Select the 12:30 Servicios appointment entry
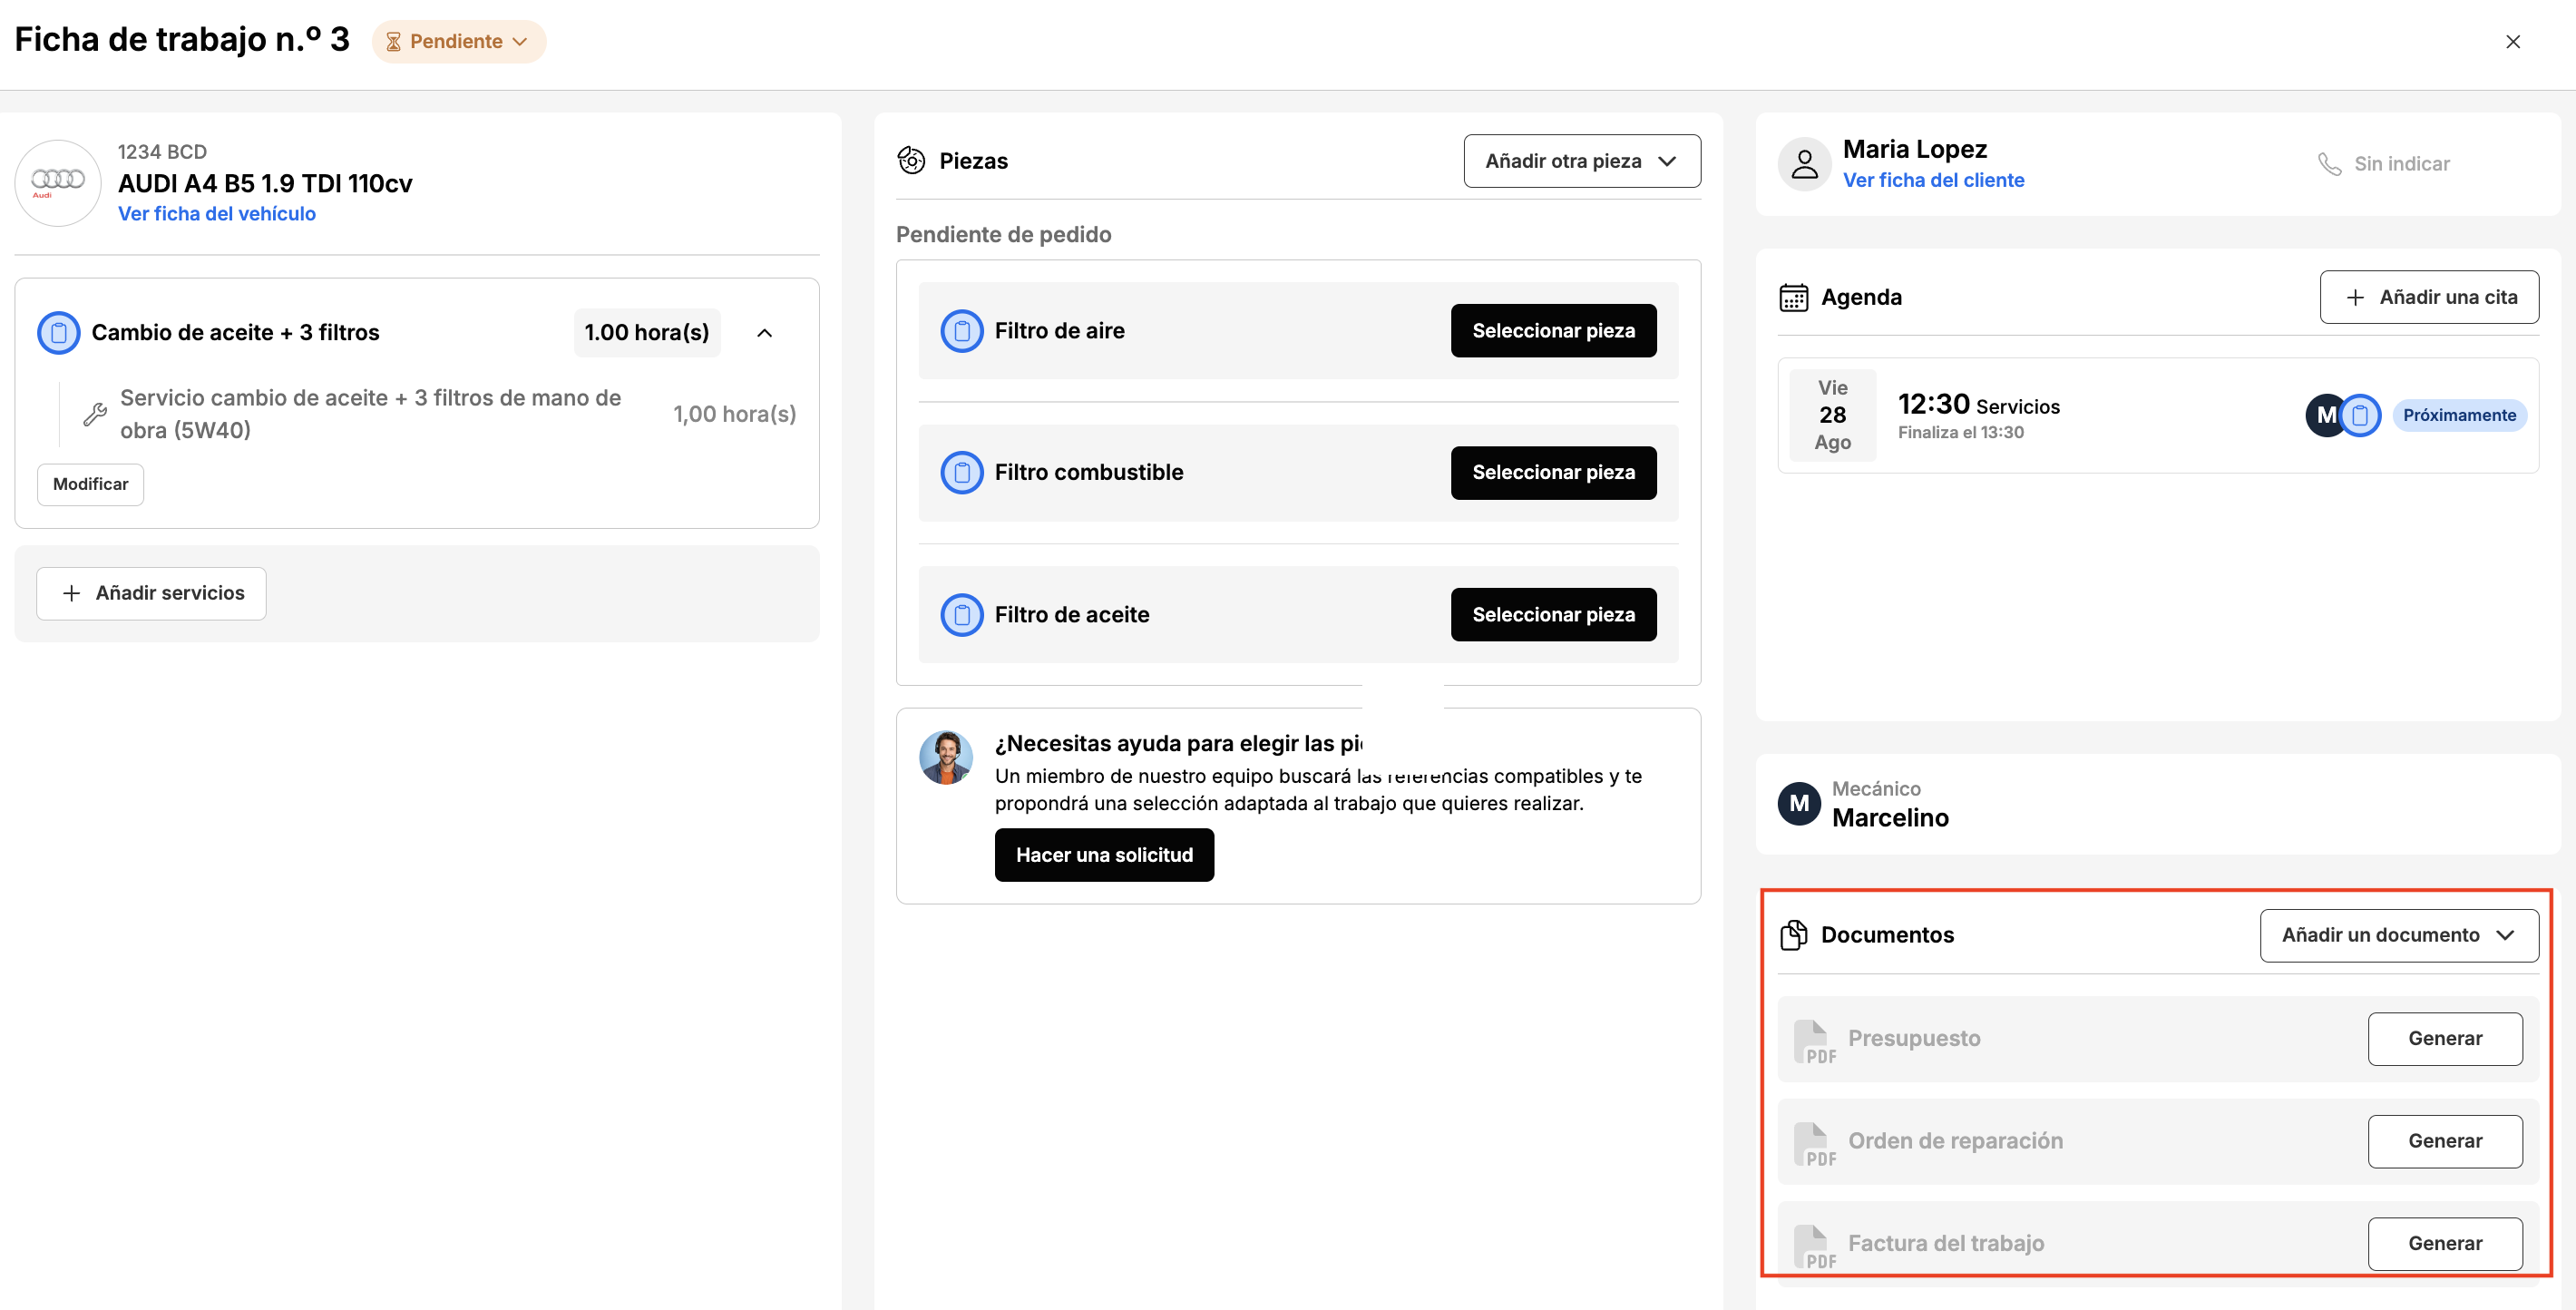The height and width of the screenshot is (1310, 2576). 2157,415
